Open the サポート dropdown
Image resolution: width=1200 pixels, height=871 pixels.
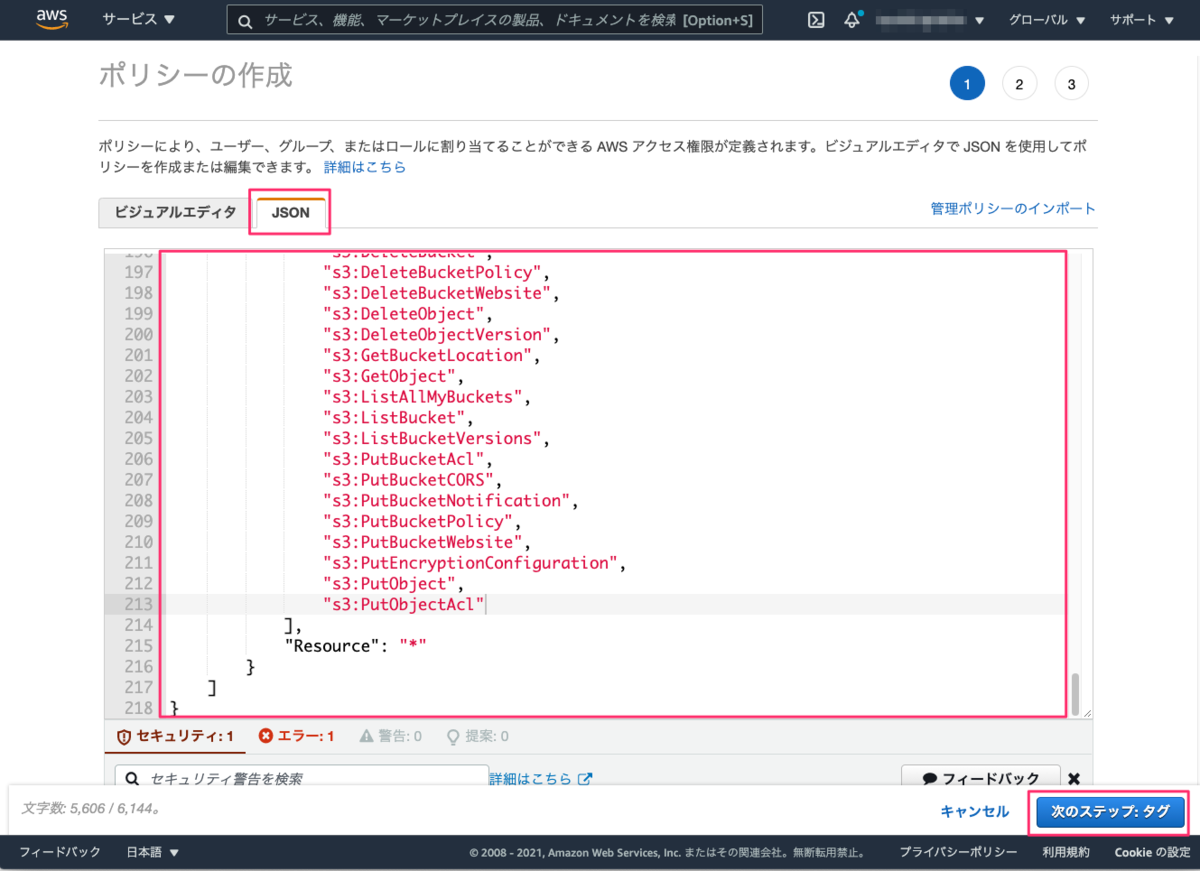coord(1139,19)
